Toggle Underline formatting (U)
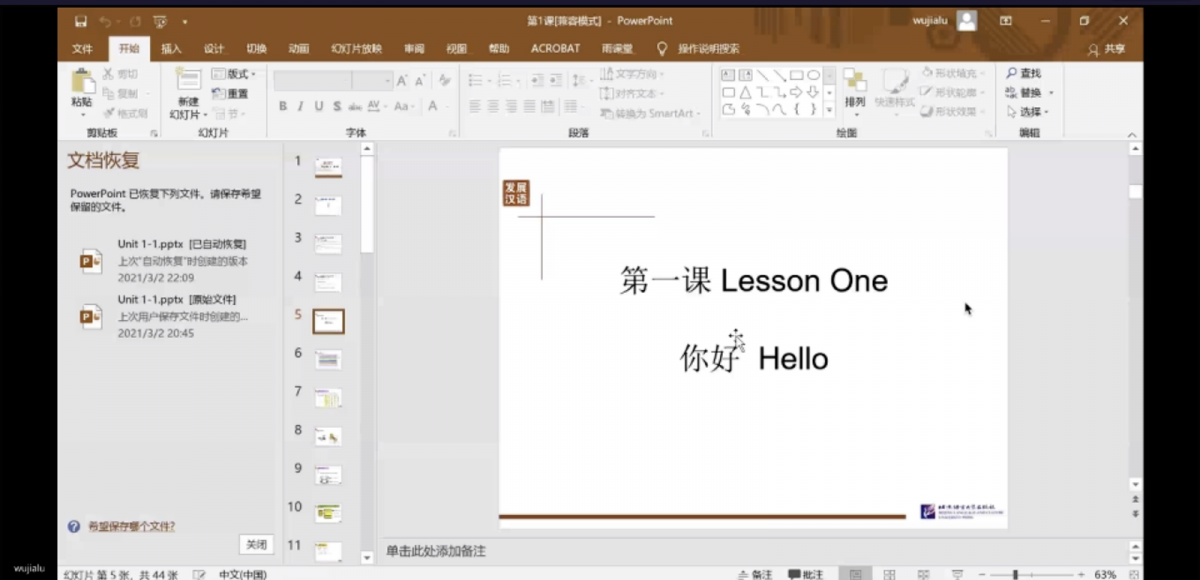The height and width of the screenshot is (580, 1200). 319,106
